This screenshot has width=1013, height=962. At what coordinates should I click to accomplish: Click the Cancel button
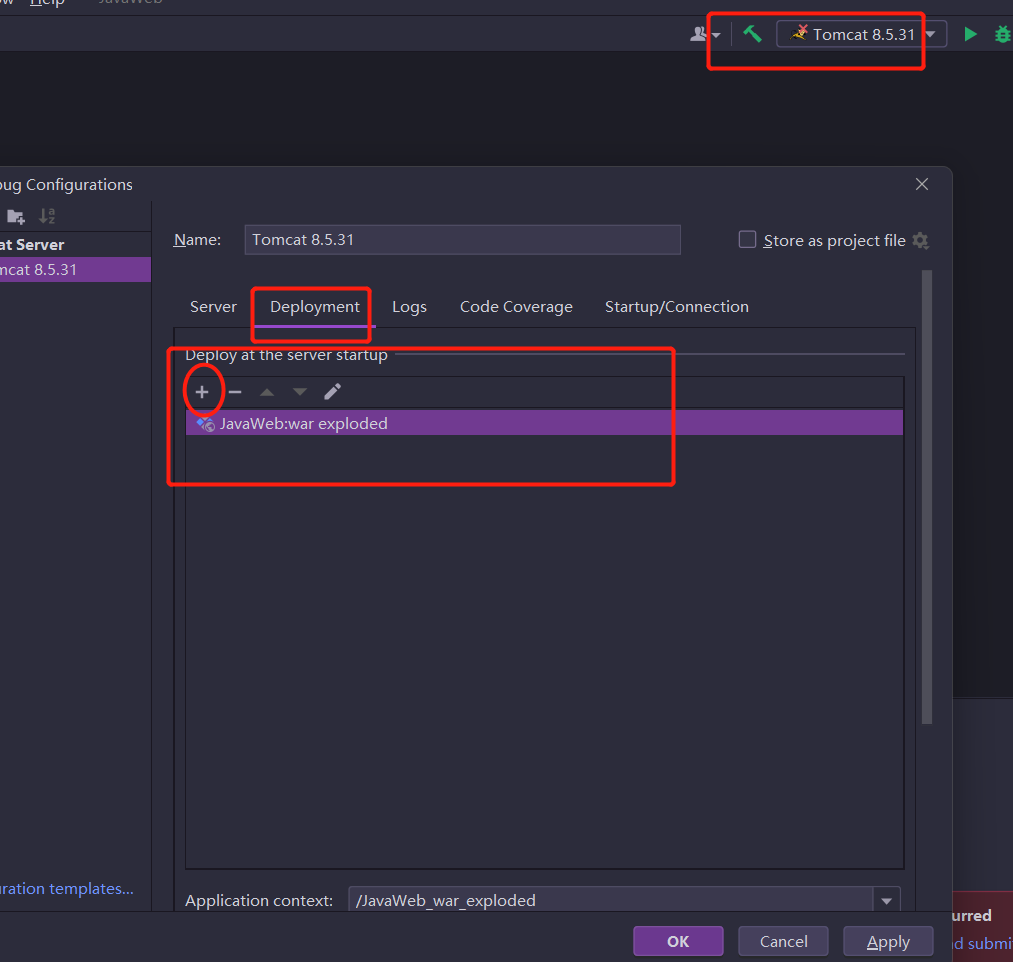783,941
